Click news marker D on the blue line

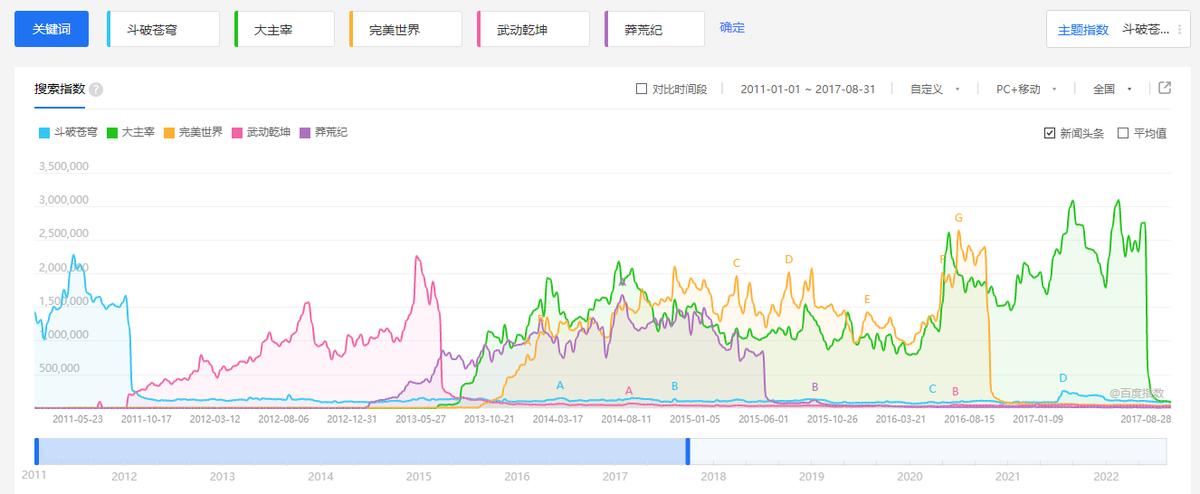[1063, 378]
